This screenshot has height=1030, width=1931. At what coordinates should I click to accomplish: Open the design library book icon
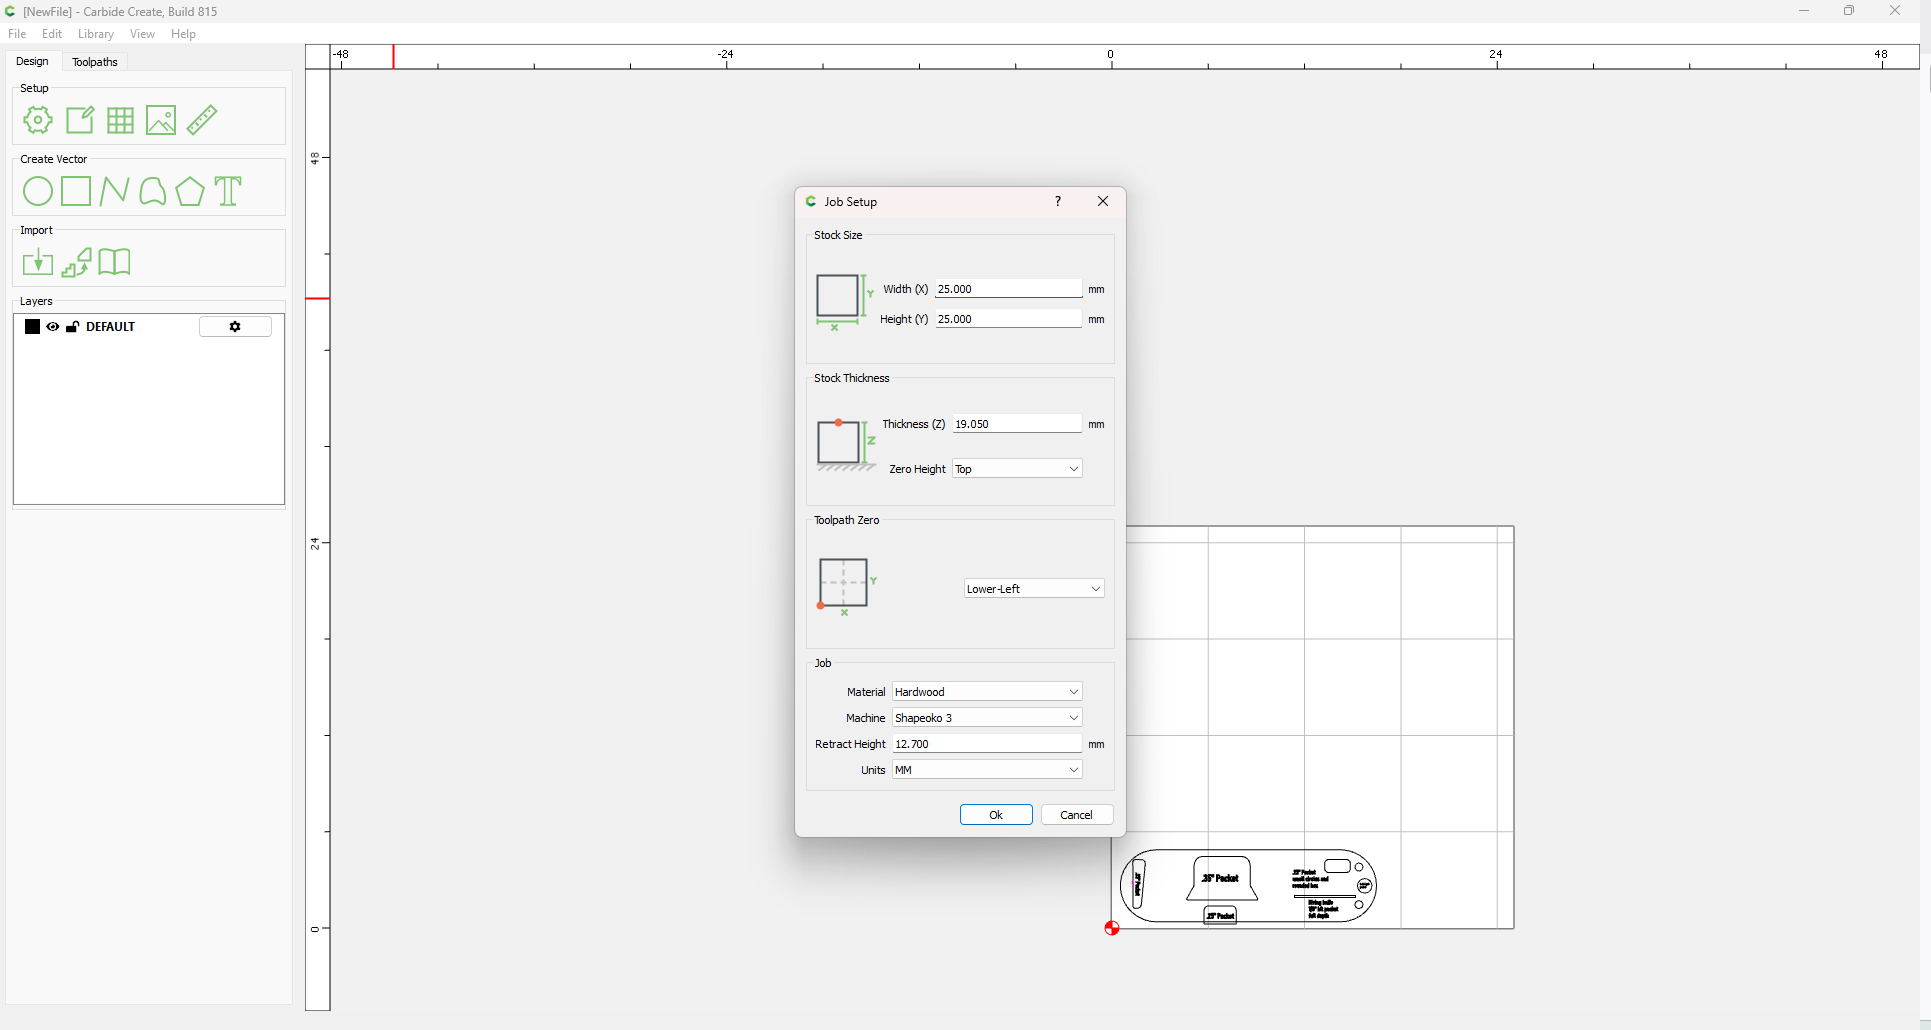pyautogui.click(x=114, y=262)
